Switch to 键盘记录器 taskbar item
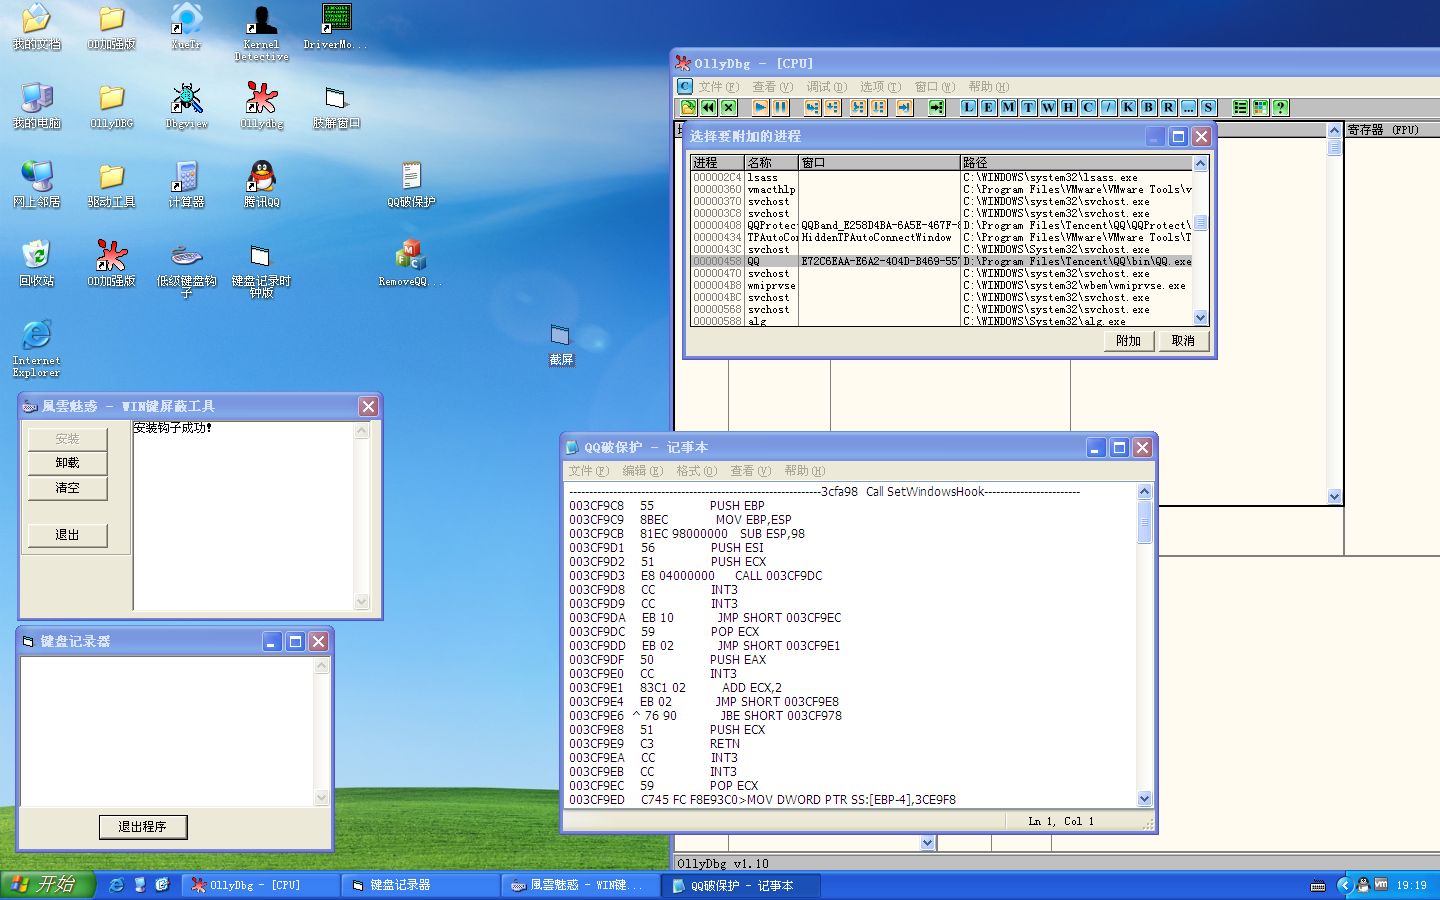 [x=420, y=885]
